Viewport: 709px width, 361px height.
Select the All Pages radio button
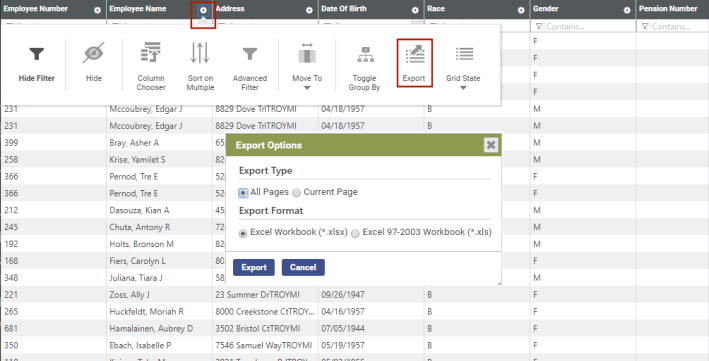click(243, 193)
